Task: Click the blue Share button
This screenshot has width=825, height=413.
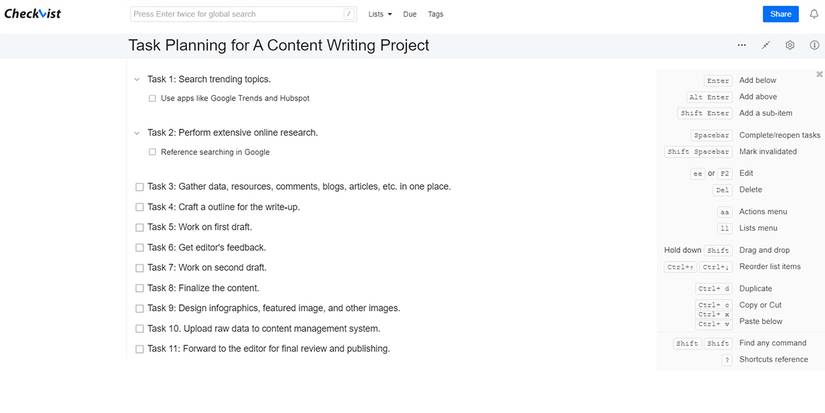Action: [x=781, y=14]
